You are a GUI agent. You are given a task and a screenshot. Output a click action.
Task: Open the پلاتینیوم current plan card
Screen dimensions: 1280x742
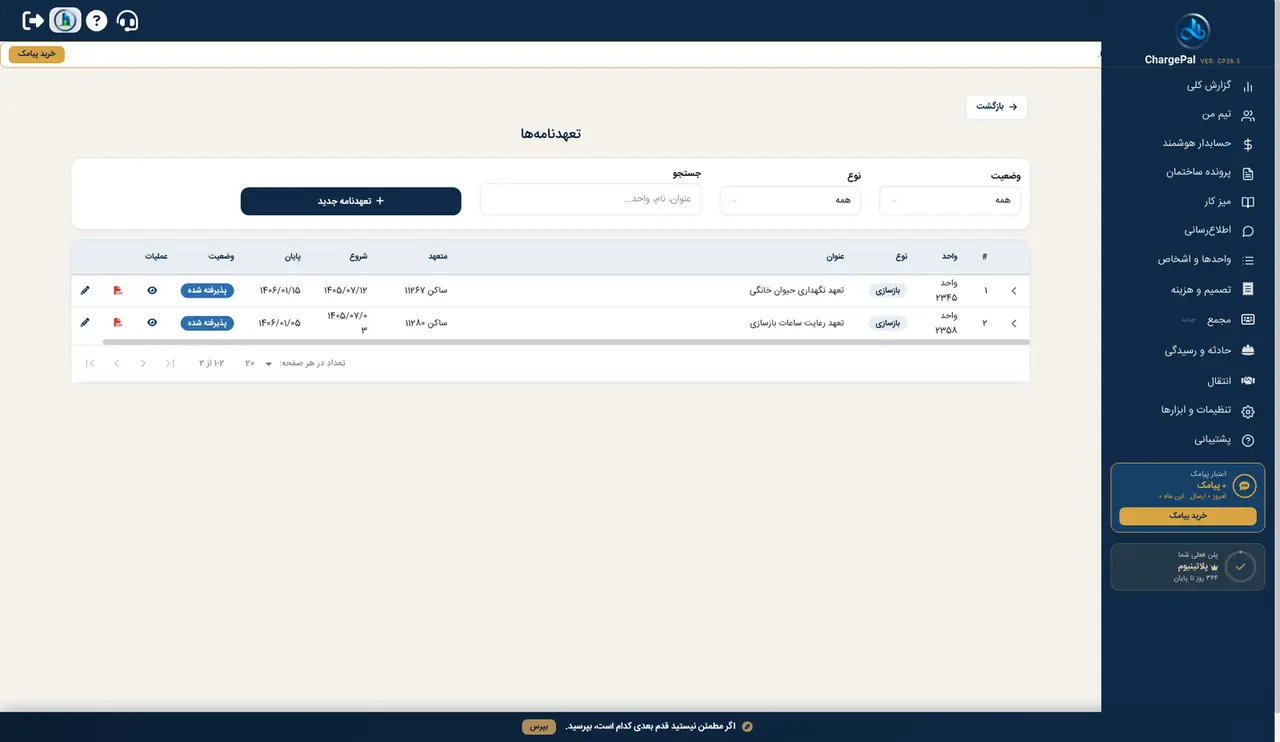tap(1188, 567)
